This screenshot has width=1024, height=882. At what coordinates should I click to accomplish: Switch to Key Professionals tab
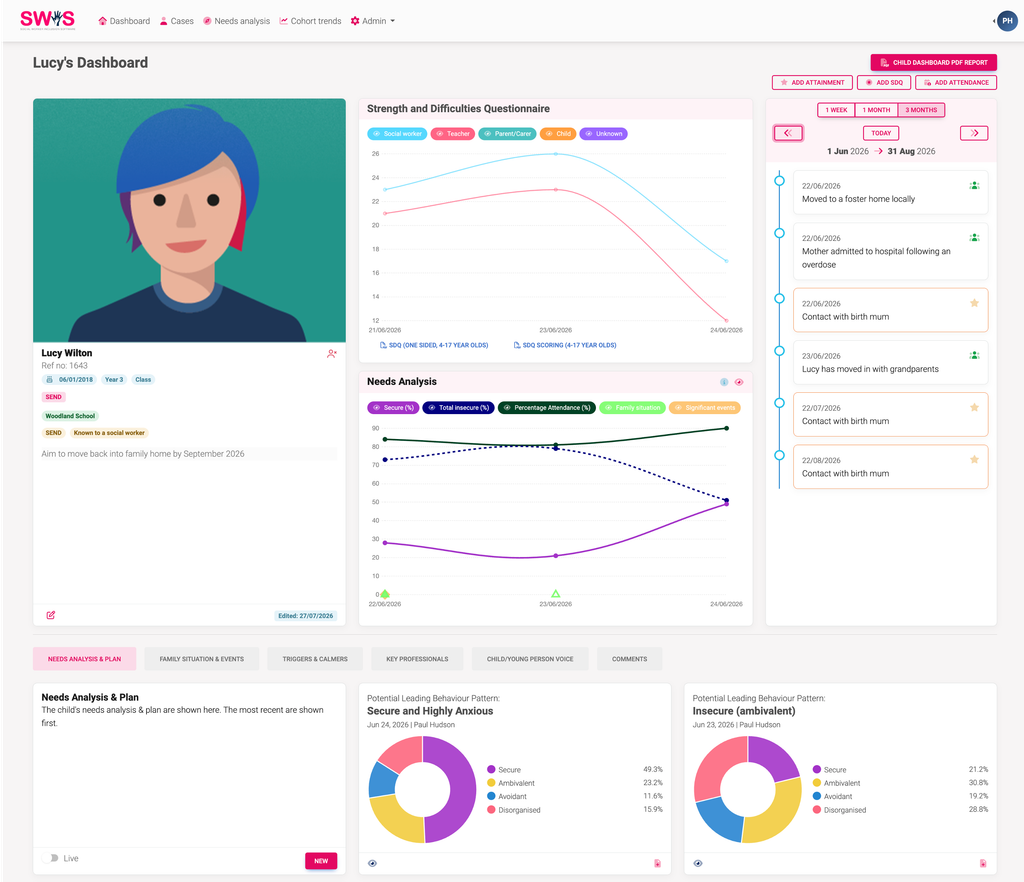417,659
